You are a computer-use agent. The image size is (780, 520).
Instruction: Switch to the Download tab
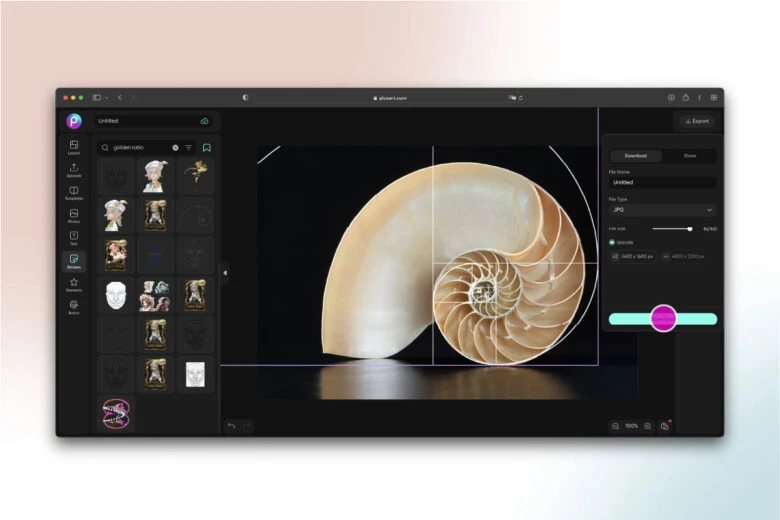click(x=636, y=156)
